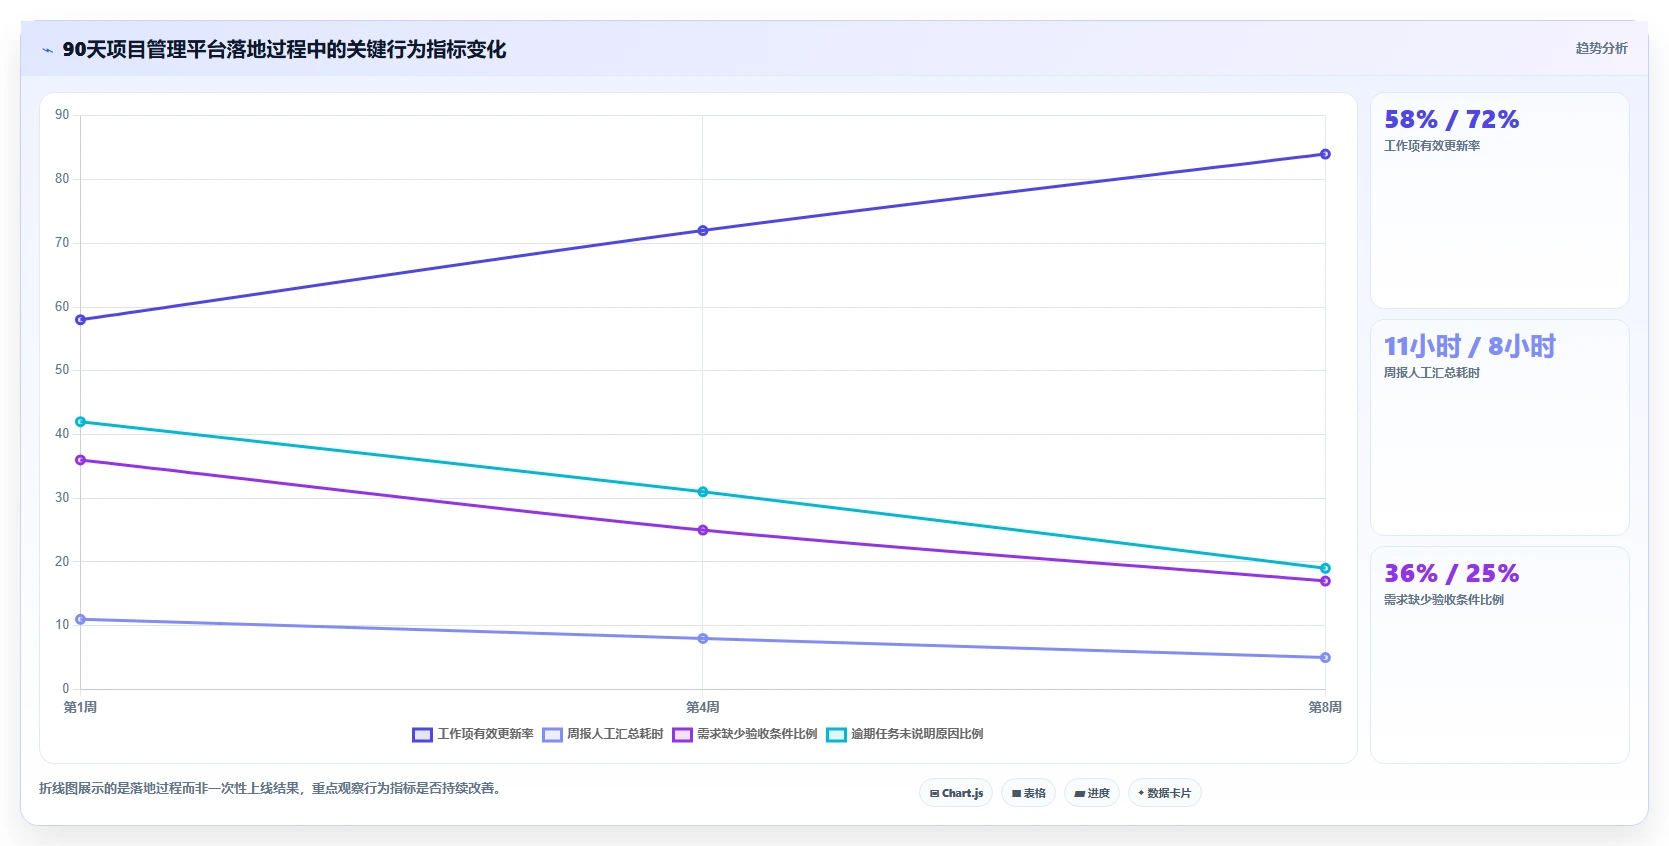Image resolution: width=1669 pixels, height=846 pixels.
Task: Click the 第1周 x-axis label
Action: point(81,707)
